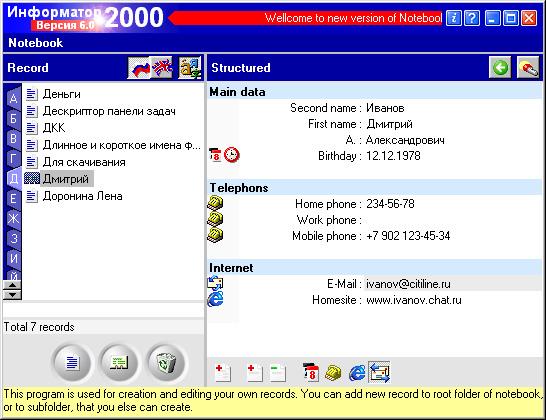The width and height of the screenshot is (546, 420).
Task: Click the calendar icon in the bottom toolbar
Action: click(311, 373)
